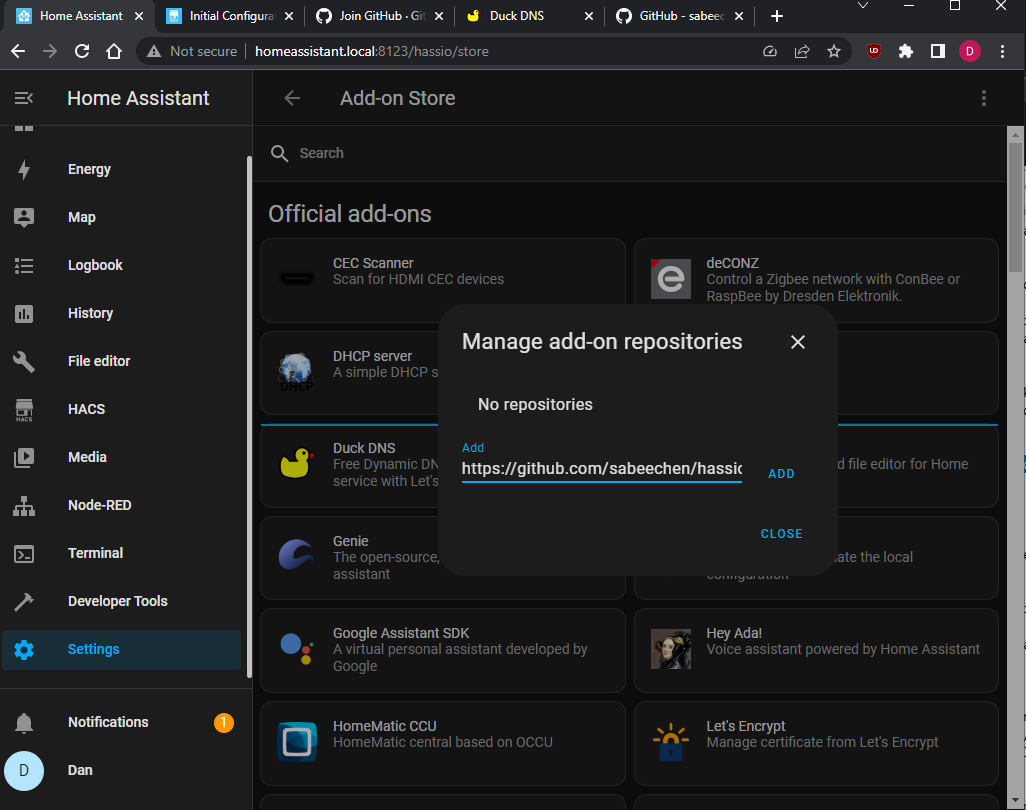Click the sidebar vertical scrollbar
This screenshot has width=1026, height=810.
249,417
